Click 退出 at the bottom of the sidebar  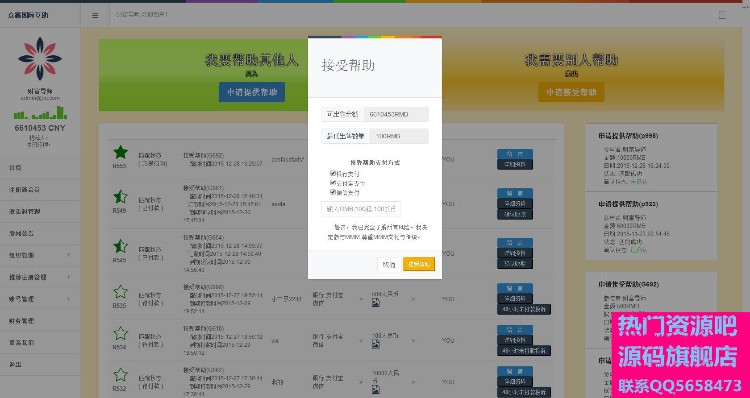(x=40, y=365)
